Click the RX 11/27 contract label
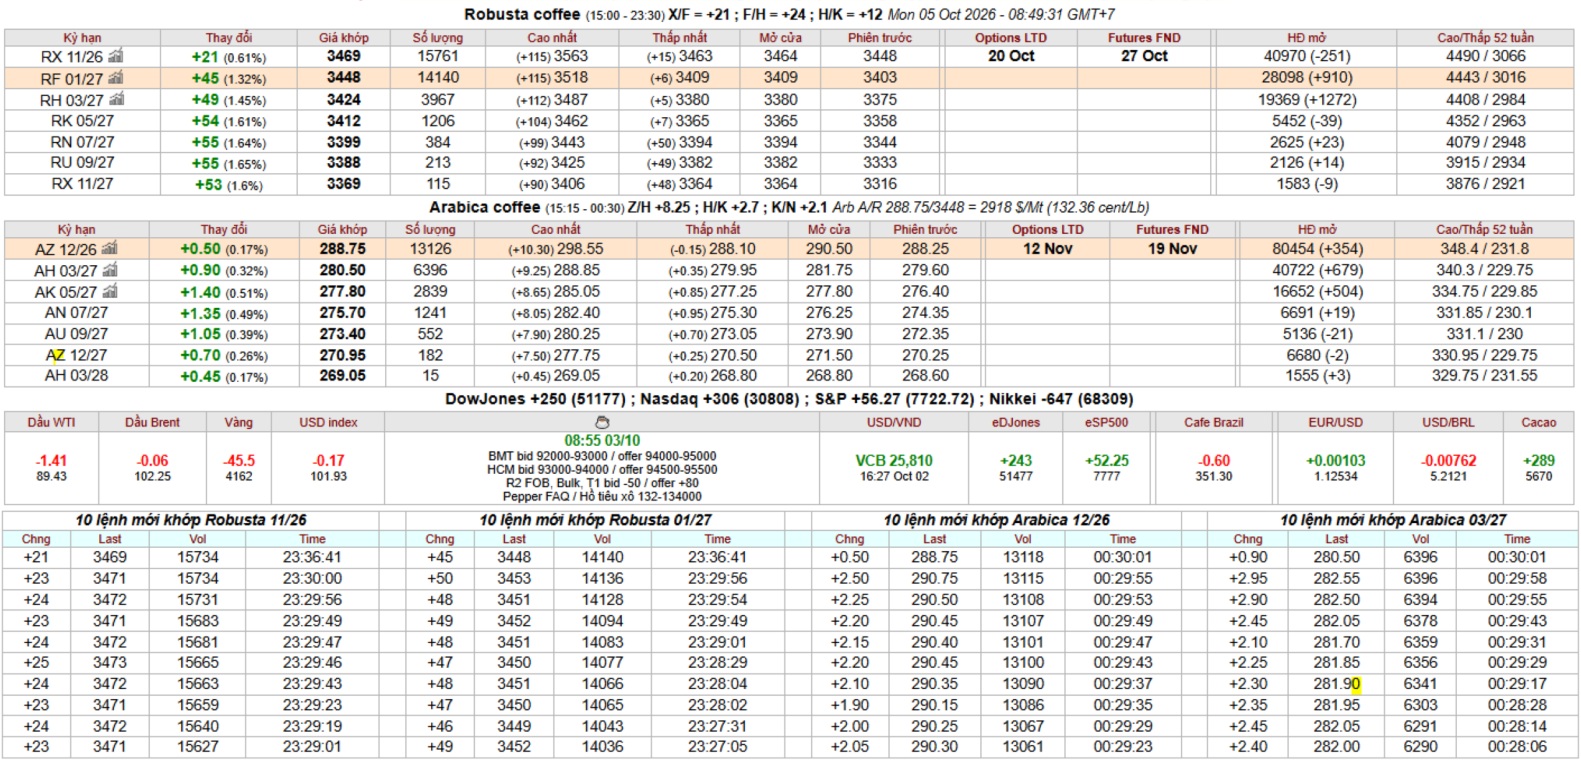This screenshot has height=762, width=1581. pyautogui.click(x=82, y=184)
